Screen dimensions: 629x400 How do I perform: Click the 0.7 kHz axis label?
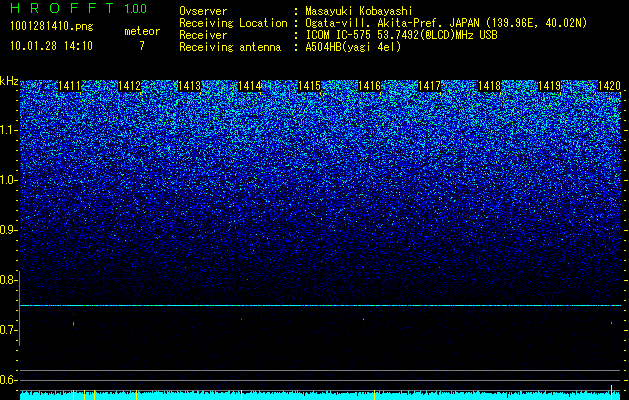point(9,330)
